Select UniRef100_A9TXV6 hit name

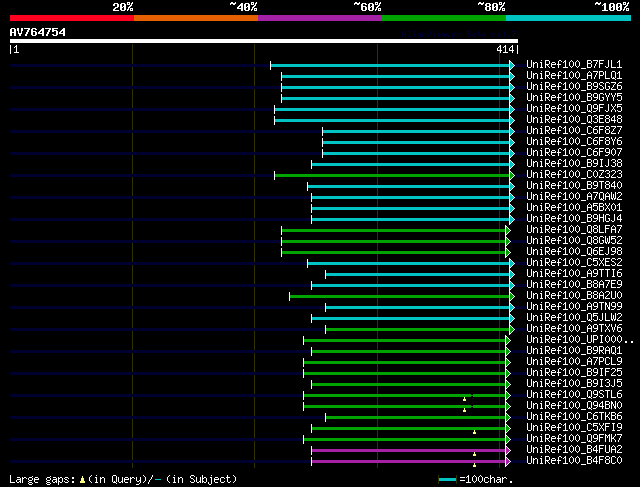(x=574, y=329)
